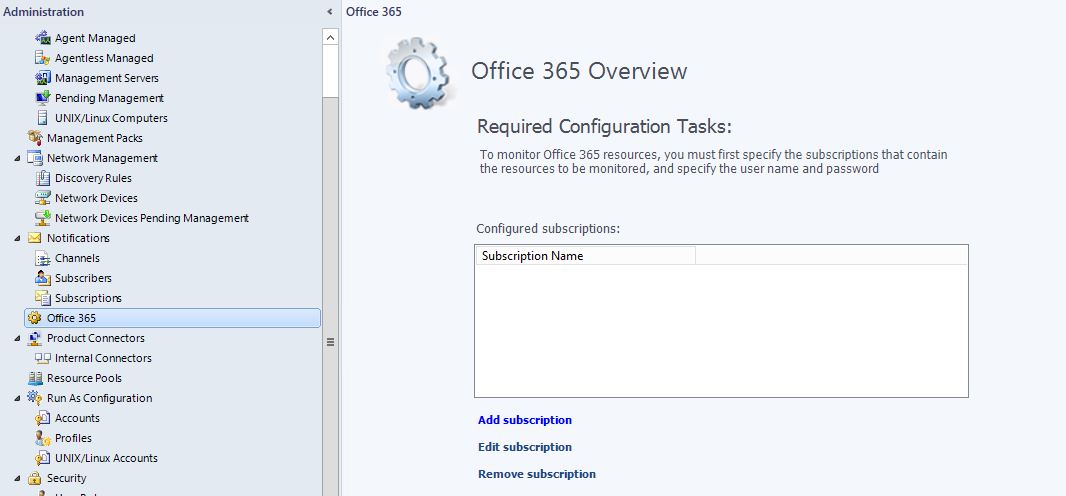Click the Network Devices icon

click(43, 198)
